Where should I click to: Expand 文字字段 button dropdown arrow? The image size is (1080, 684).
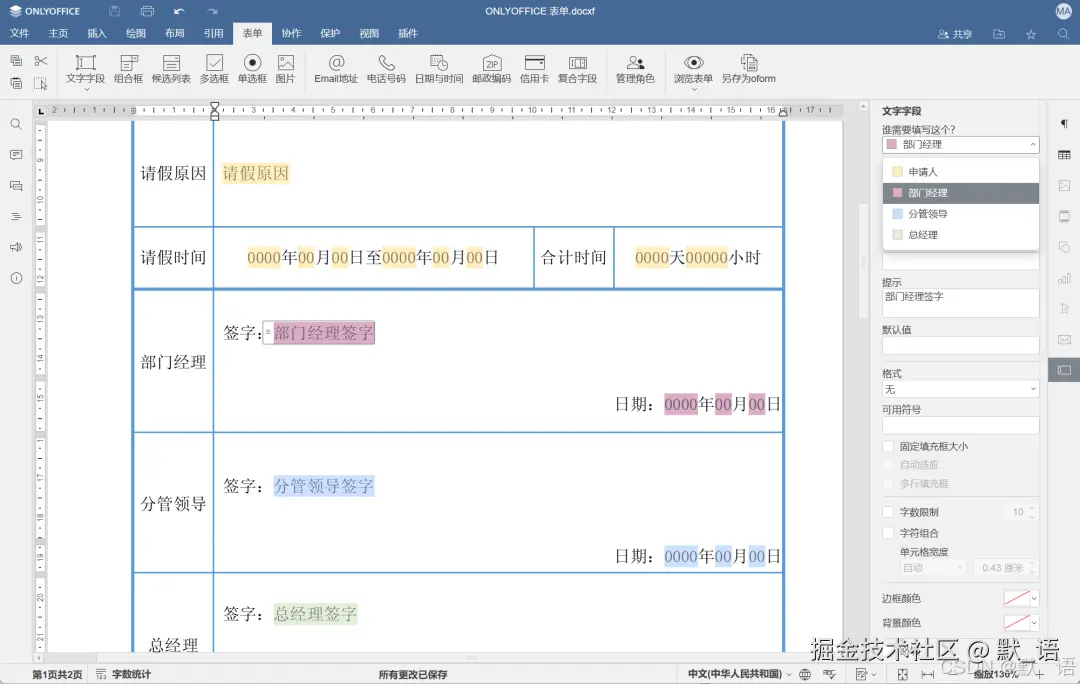tap(86, 90)
